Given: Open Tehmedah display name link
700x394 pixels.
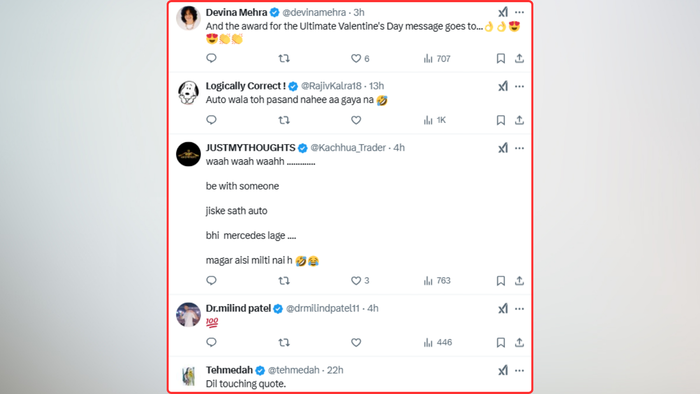Looking at the screenshot, I should click(x=229, y=370).
